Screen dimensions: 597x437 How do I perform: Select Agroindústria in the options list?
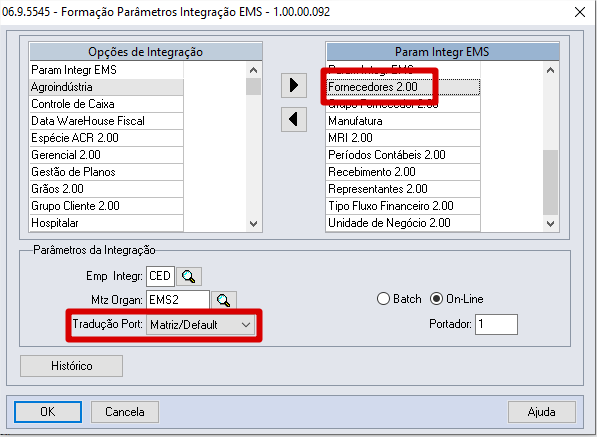pos(106,87)
